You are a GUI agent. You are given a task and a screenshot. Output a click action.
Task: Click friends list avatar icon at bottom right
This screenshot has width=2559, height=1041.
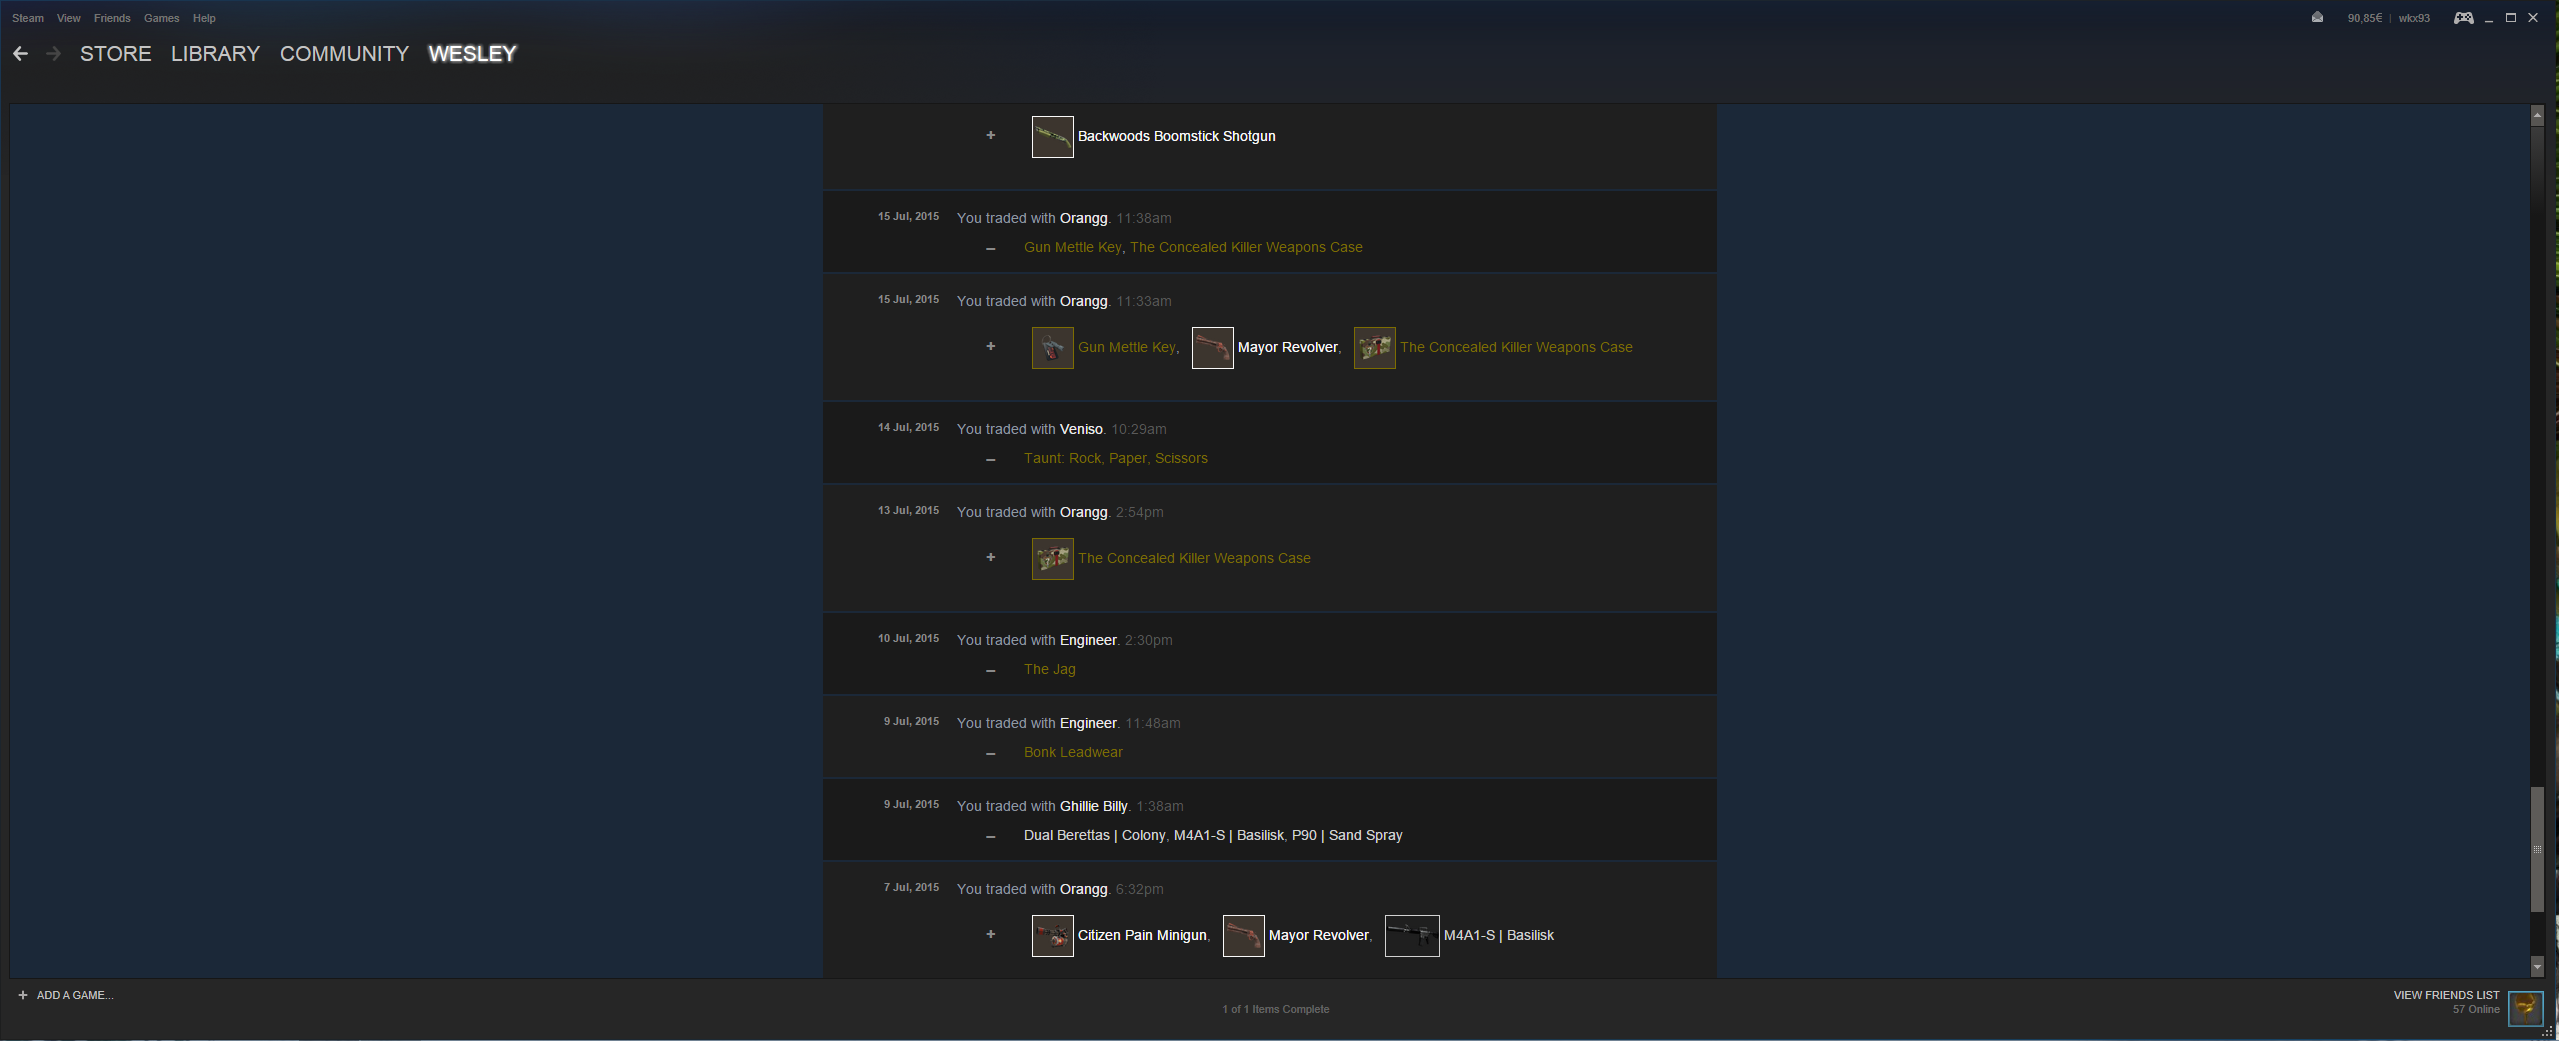2525,1007
